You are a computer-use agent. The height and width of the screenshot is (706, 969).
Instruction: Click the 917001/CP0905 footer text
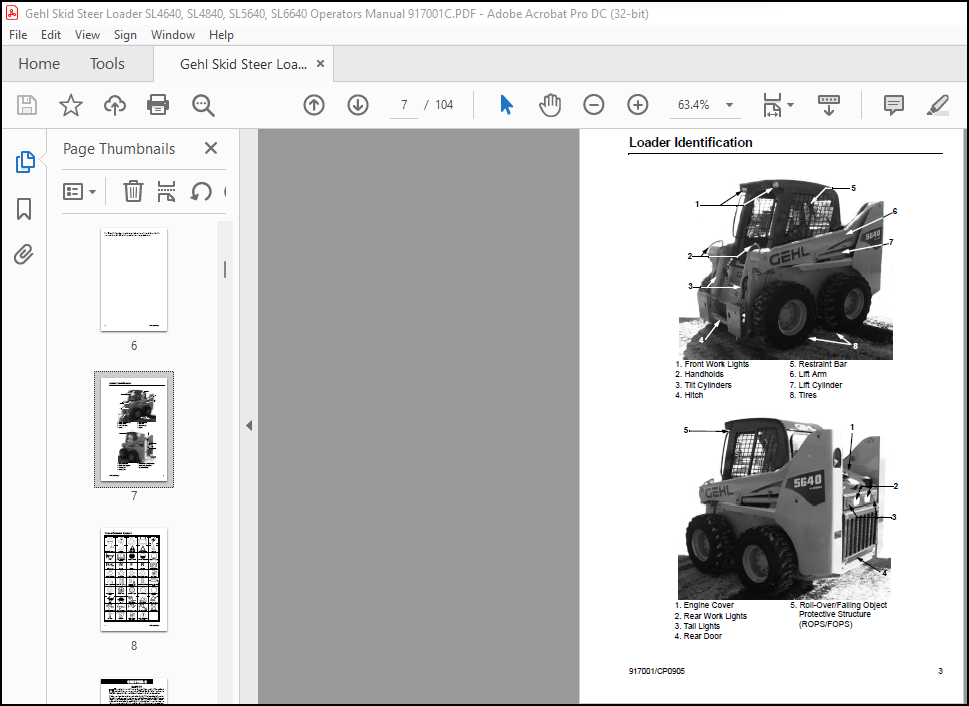656,671
